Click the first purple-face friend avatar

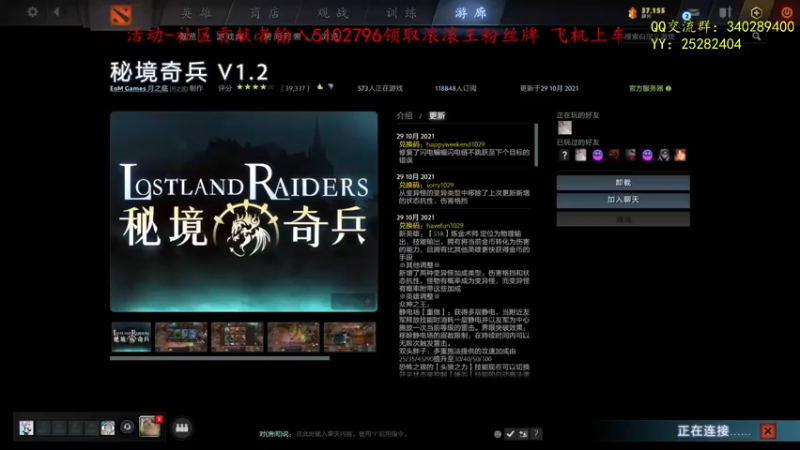597,155
